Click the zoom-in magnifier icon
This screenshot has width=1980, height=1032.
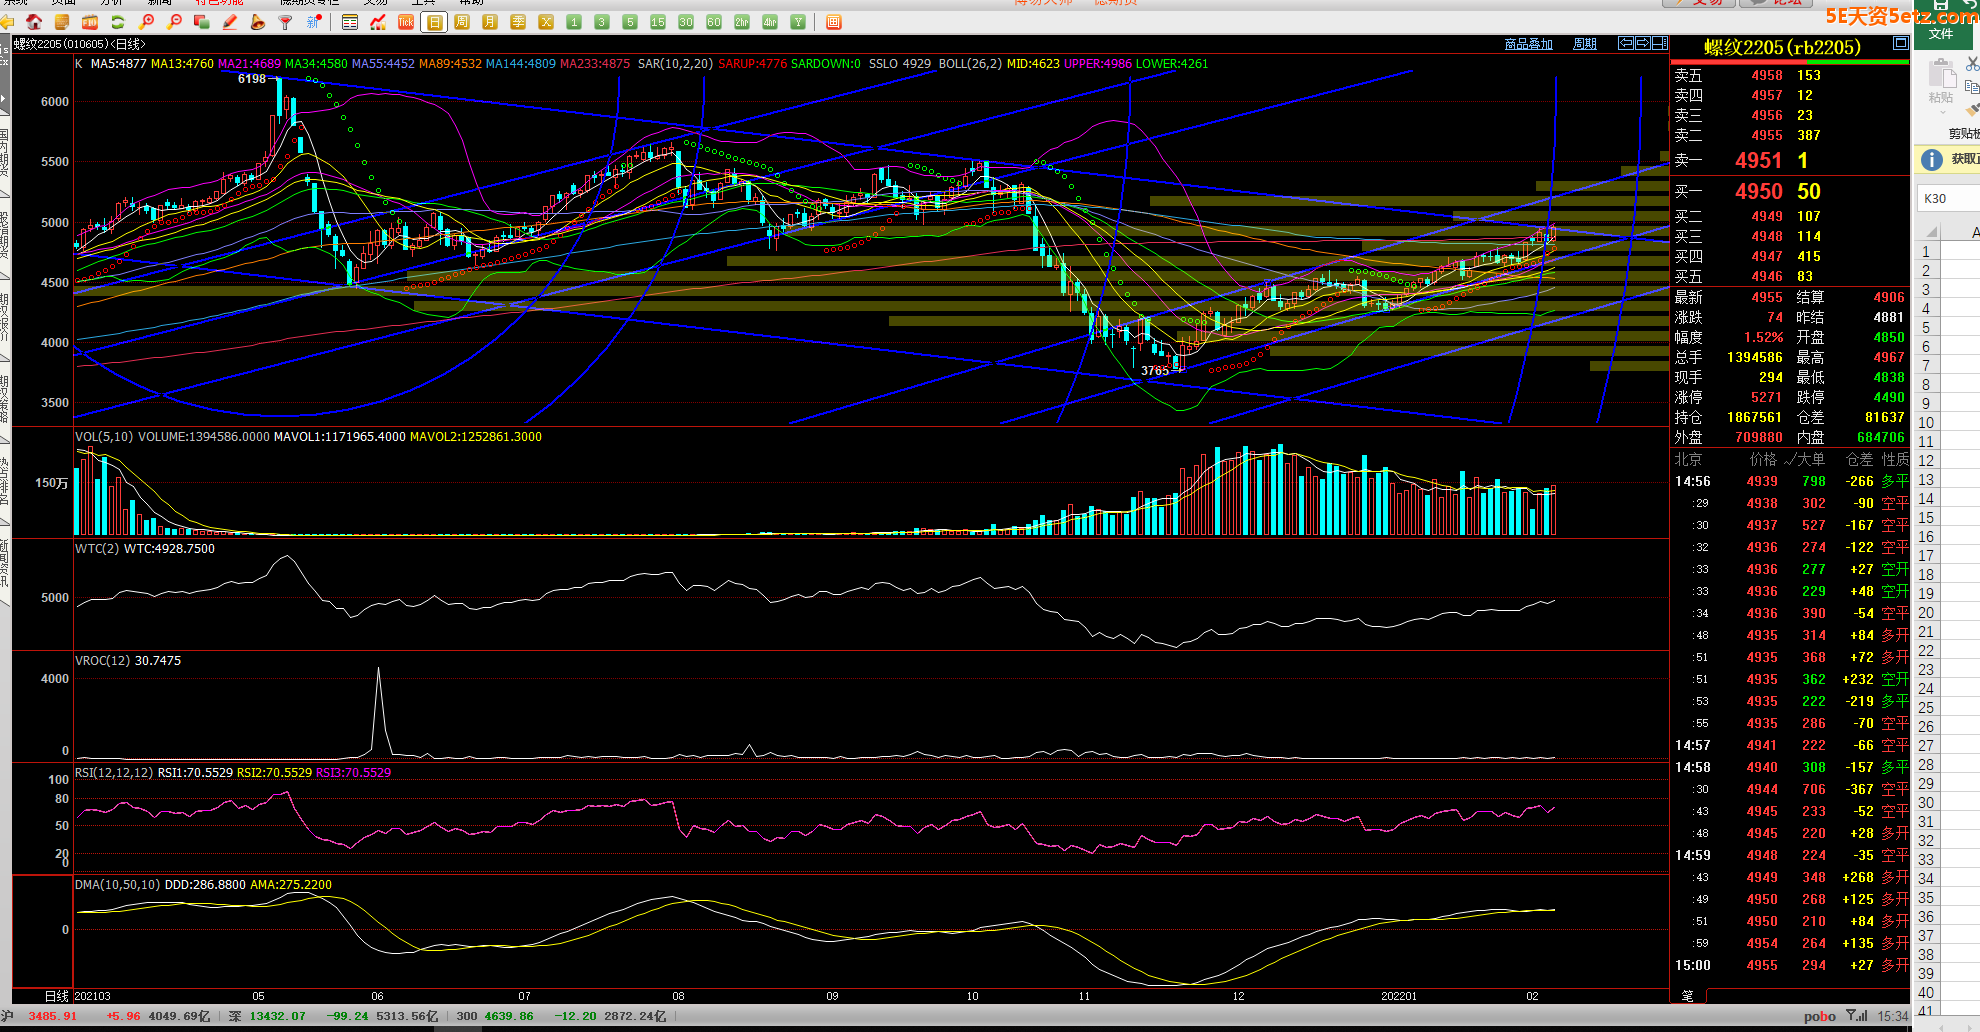pos(147,22)
